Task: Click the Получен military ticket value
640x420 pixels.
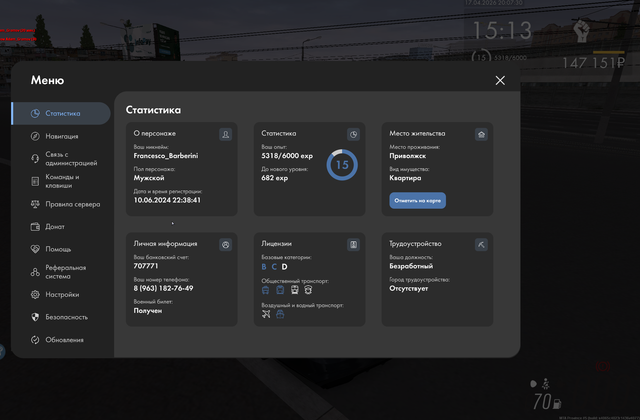Action: pyautogui.click(x=148, y=311)
